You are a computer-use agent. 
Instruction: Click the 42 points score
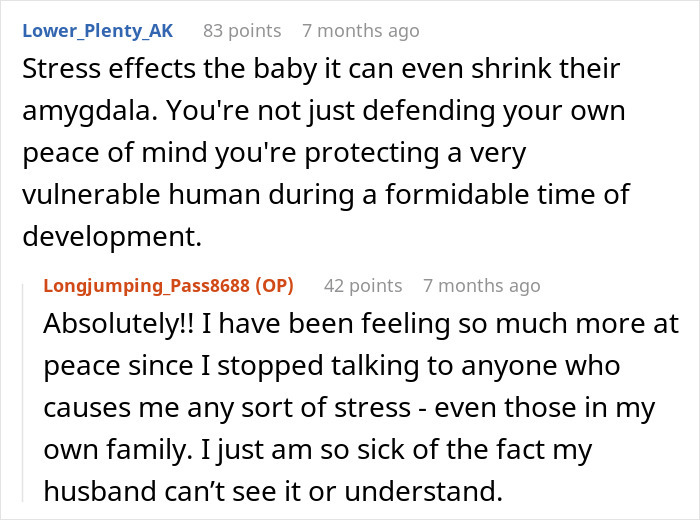363,286
